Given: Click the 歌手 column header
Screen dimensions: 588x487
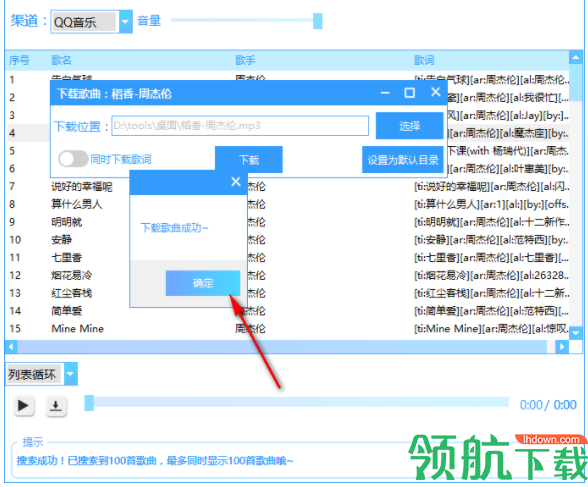Looking at the screenshot, I should (x=245, y=60).
